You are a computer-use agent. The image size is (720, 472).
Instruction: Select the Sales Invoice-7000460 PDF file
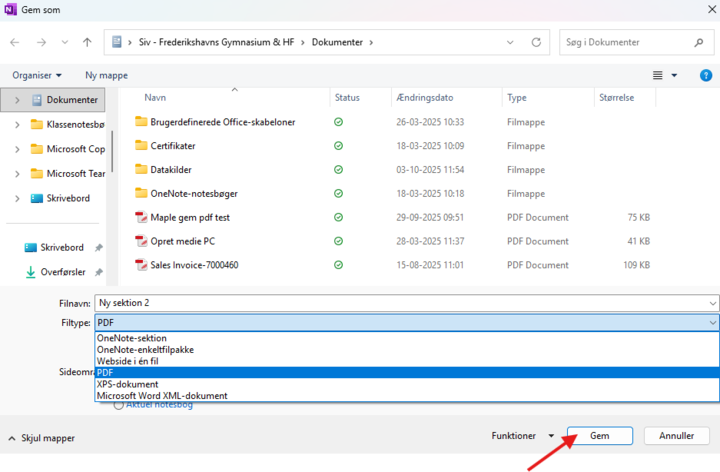pos(194,265)
